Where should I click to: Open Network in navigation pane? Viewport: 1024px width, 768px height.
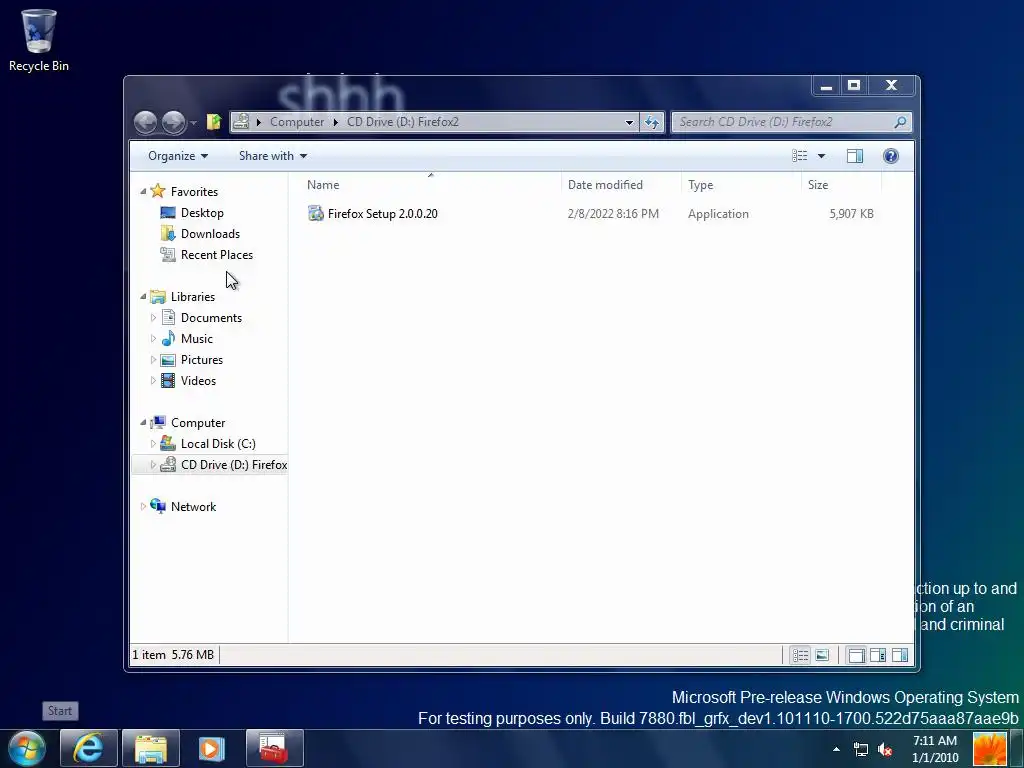click(x=193, y=506)
